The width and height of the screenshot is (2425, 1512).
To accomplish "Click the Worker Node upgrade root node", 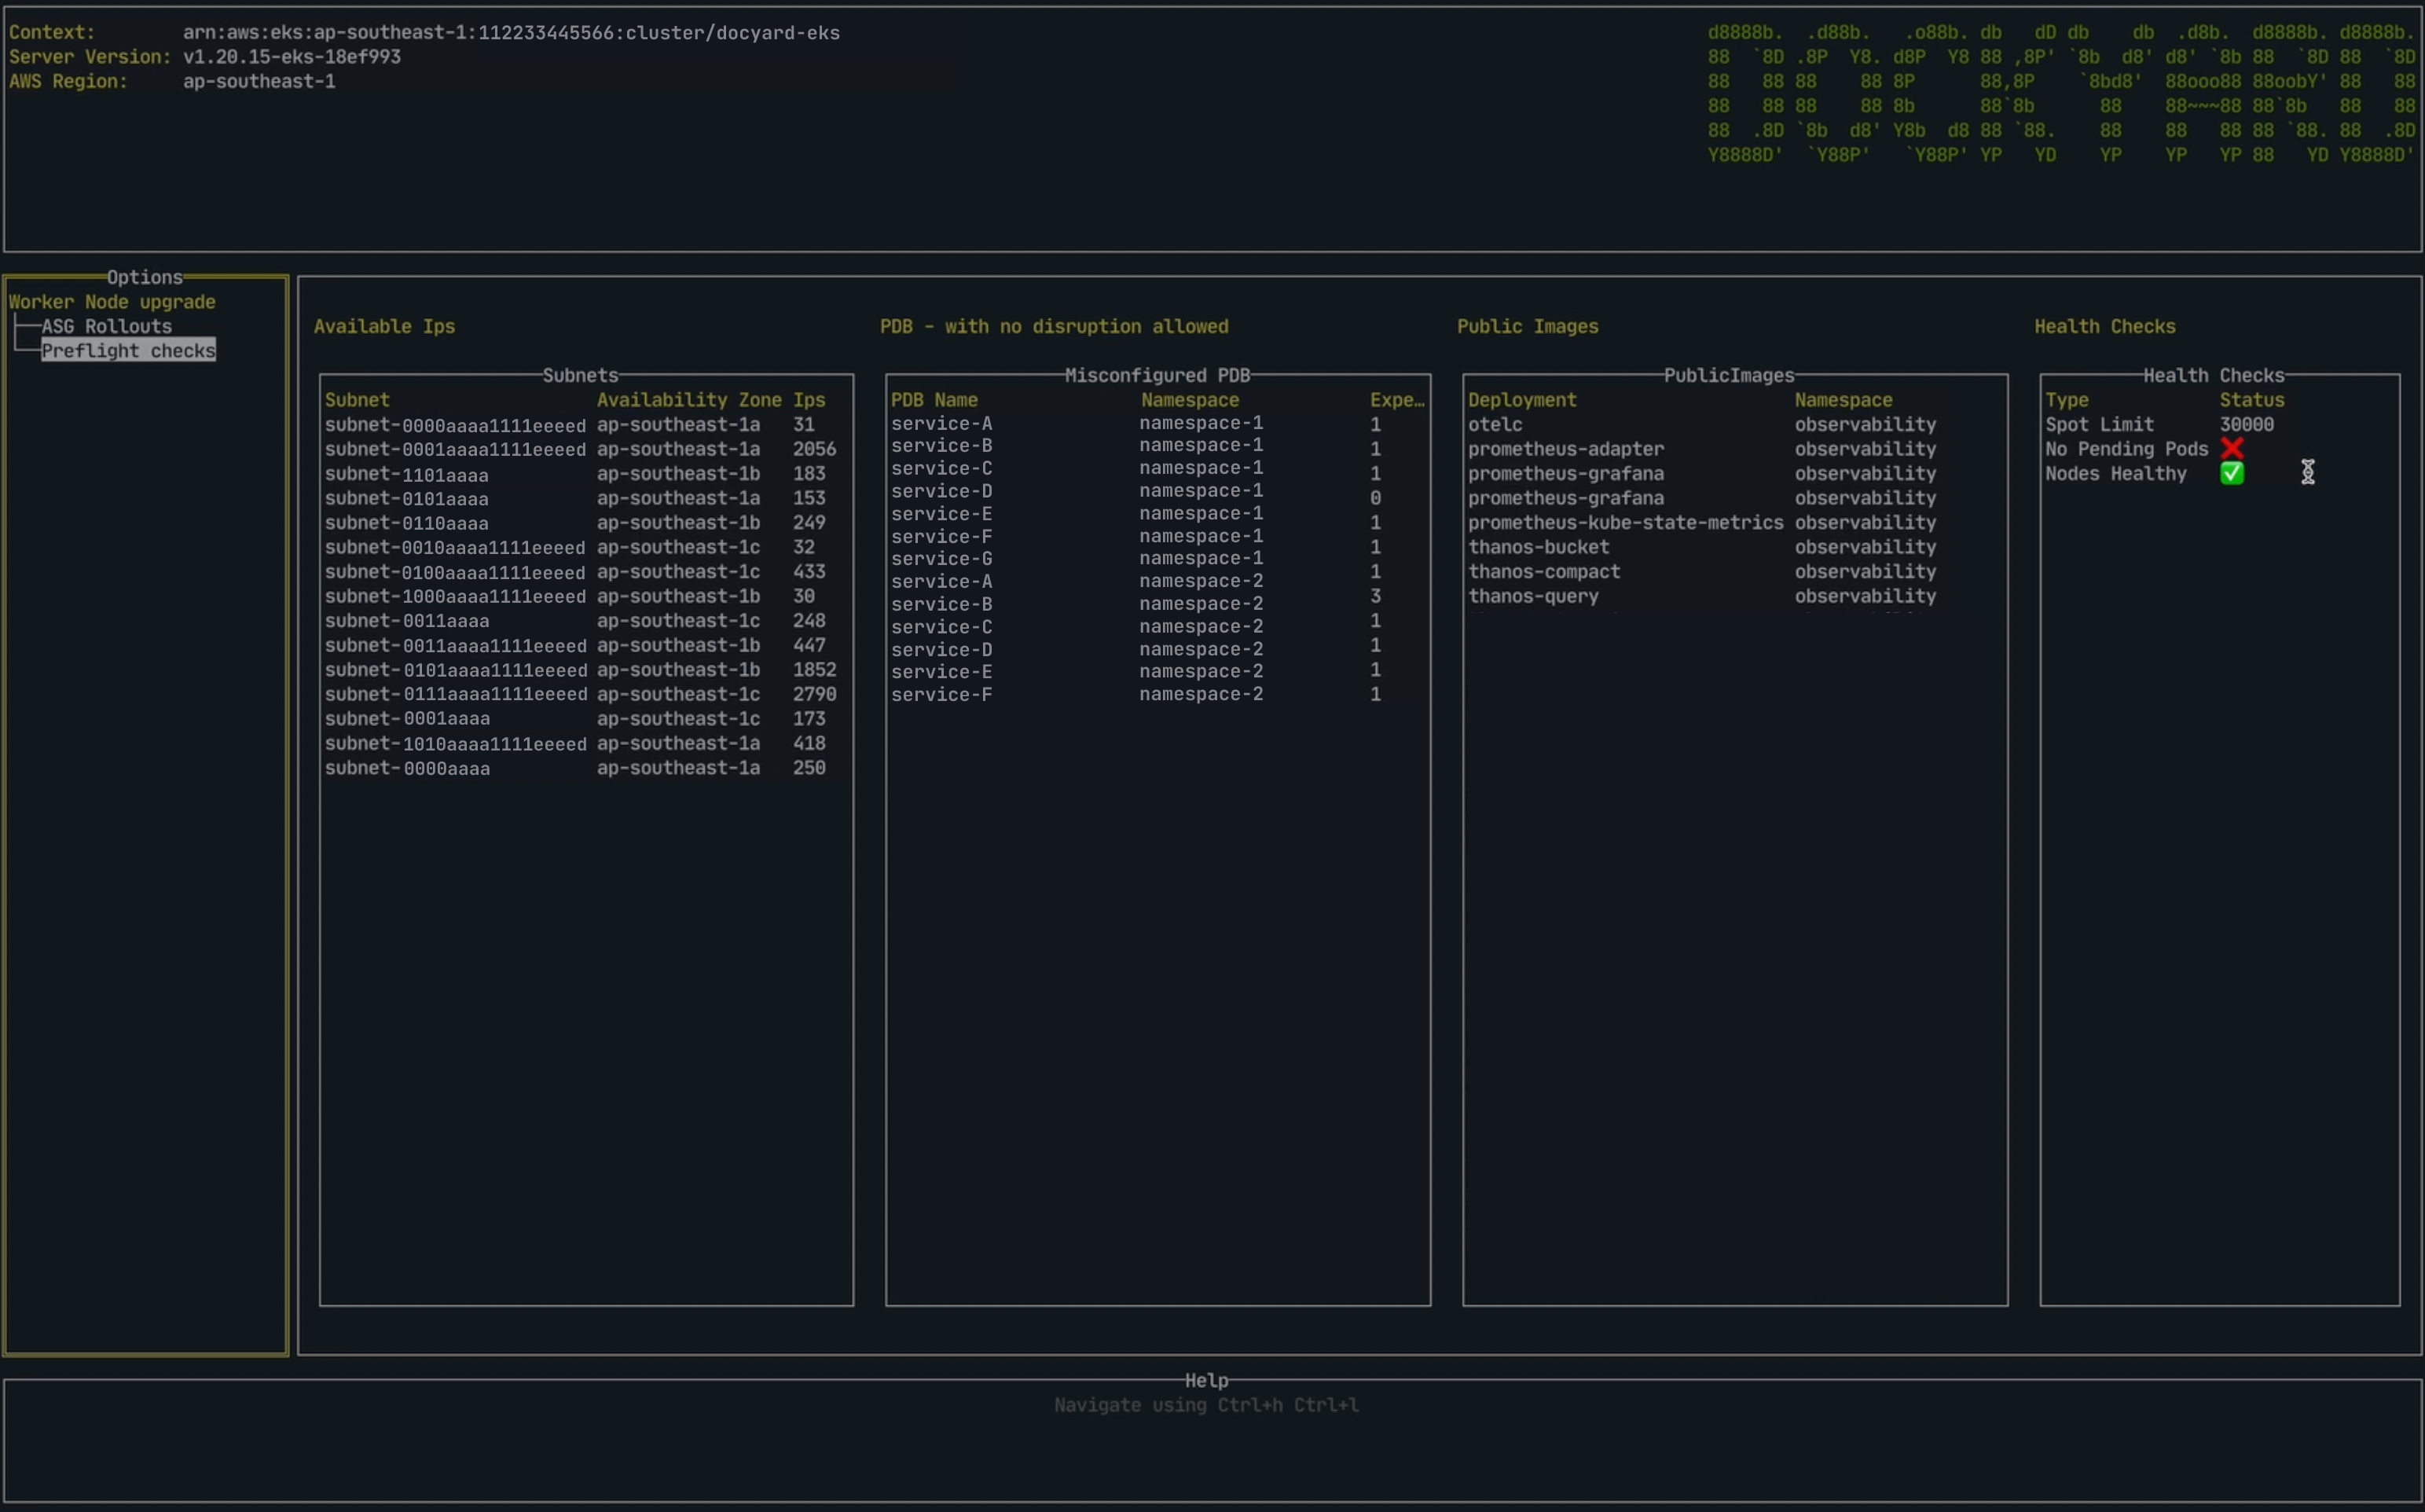I will (x=112, y=302).
